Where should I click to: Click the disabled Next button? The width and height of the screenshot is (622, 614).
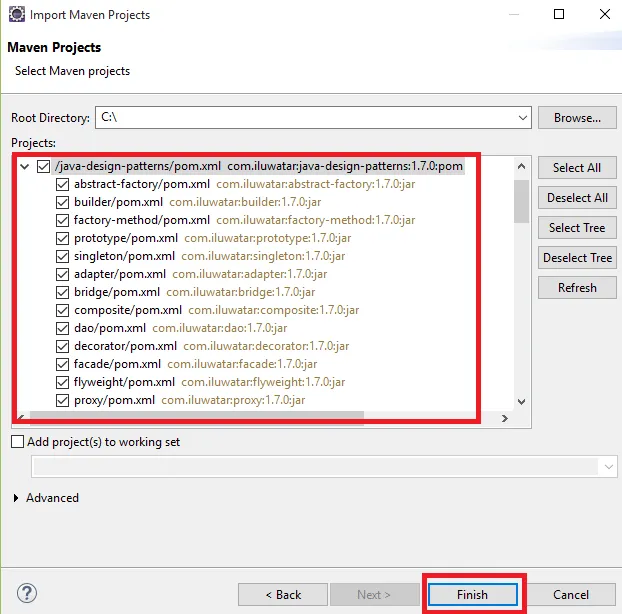coord(374,595)
